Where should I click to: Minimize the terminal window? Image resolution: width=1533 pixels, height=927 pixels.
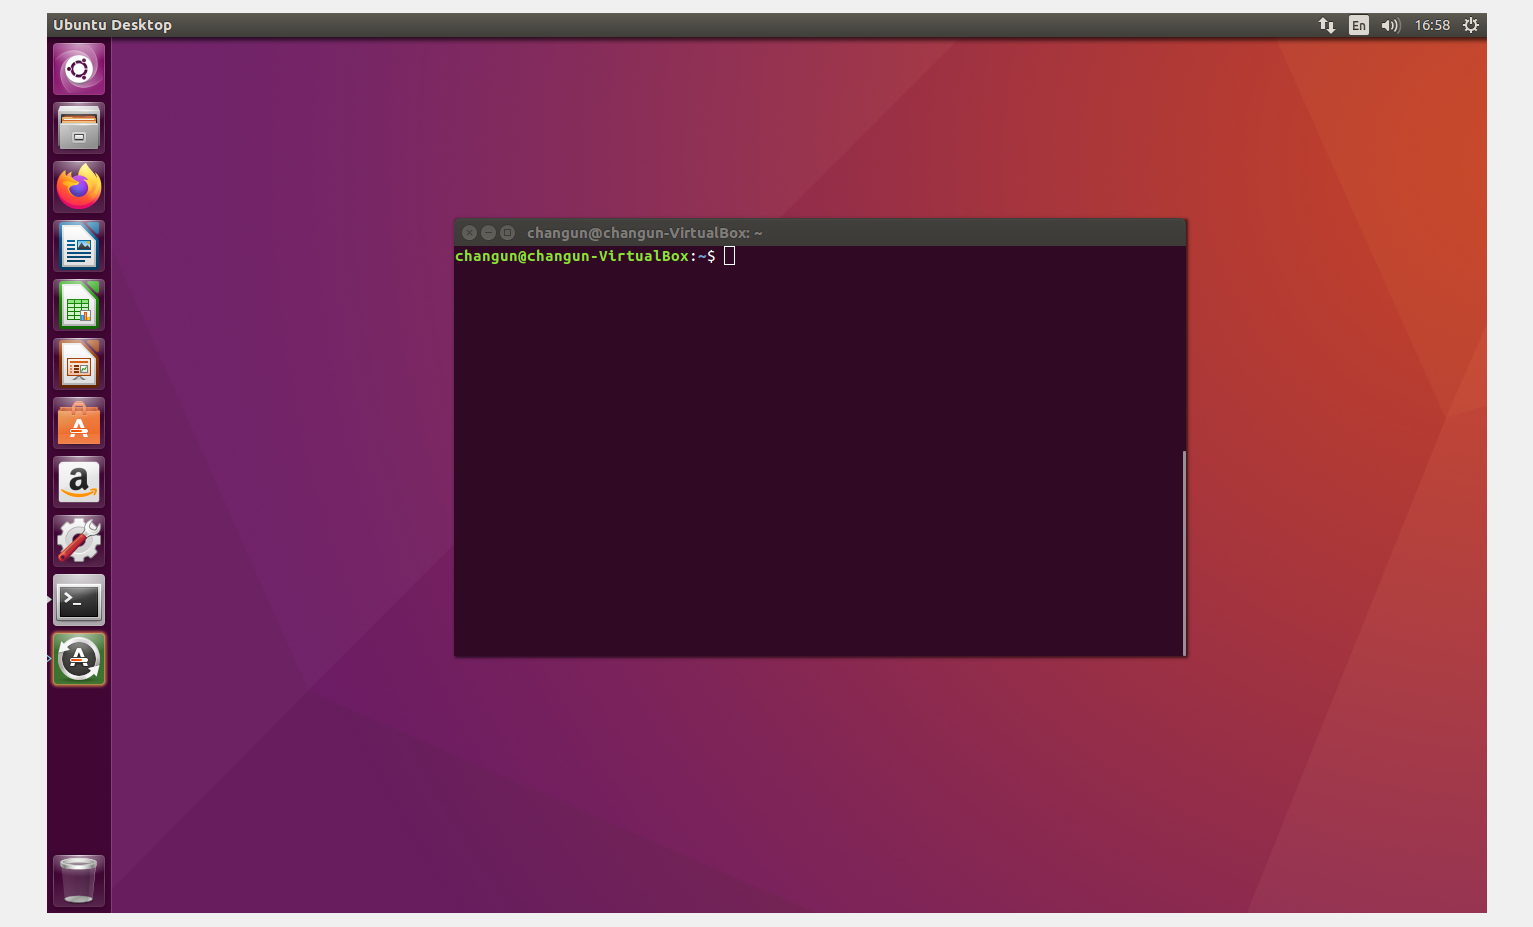[x=488, y=232]
